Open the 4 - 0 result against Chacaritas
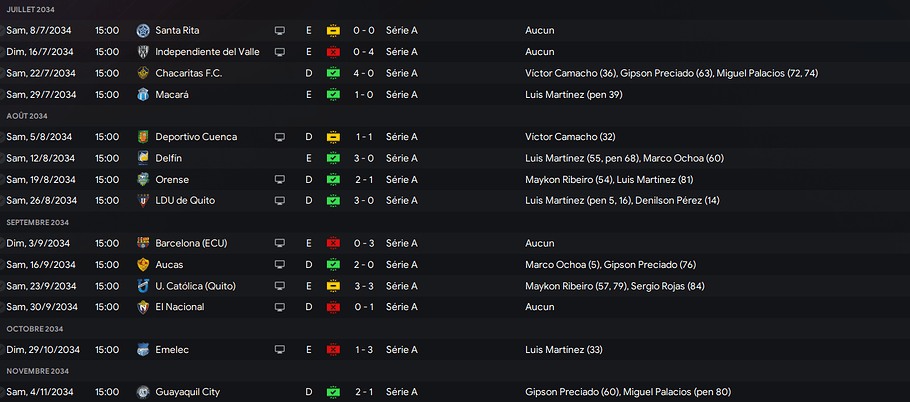Viewport: 910px width, 402px height. 364,73
